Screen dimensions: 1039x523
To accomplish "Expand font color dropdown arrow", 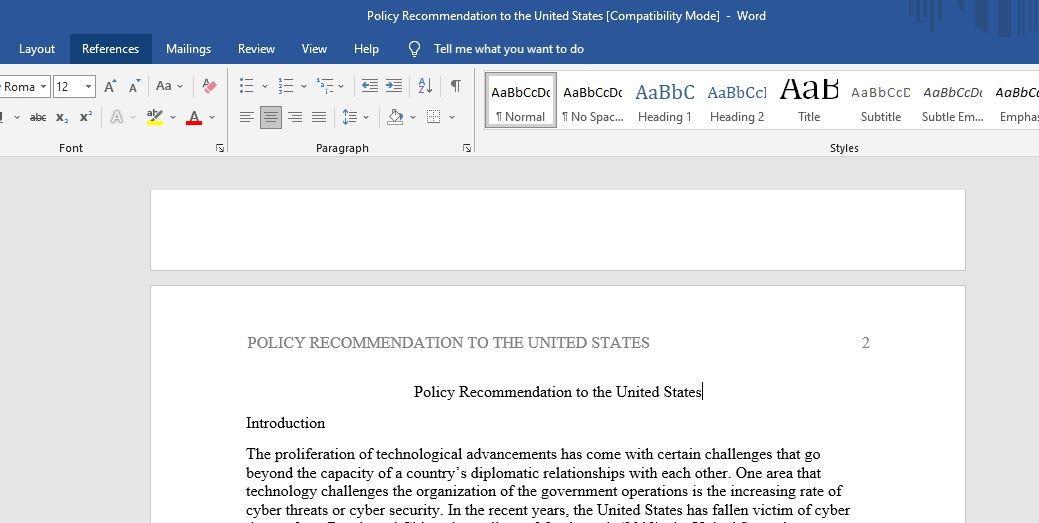I will tap(212, 117).
